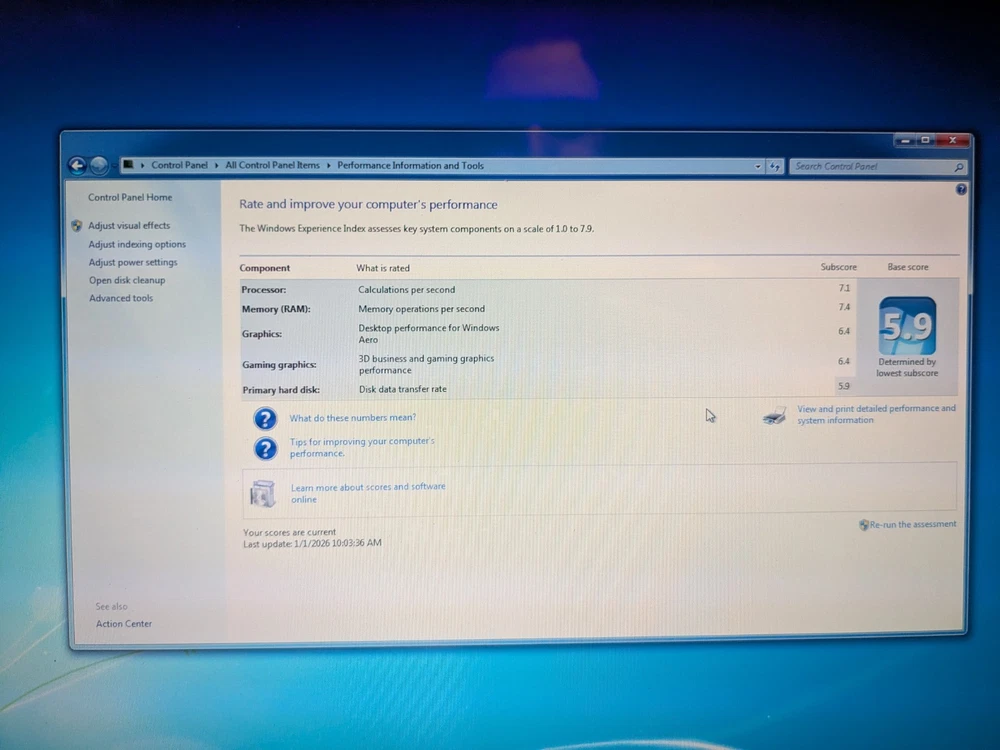Focus the Search Control Panel field
The width and height of the screenshot is (1000, 750).
(x=870, y=167)
